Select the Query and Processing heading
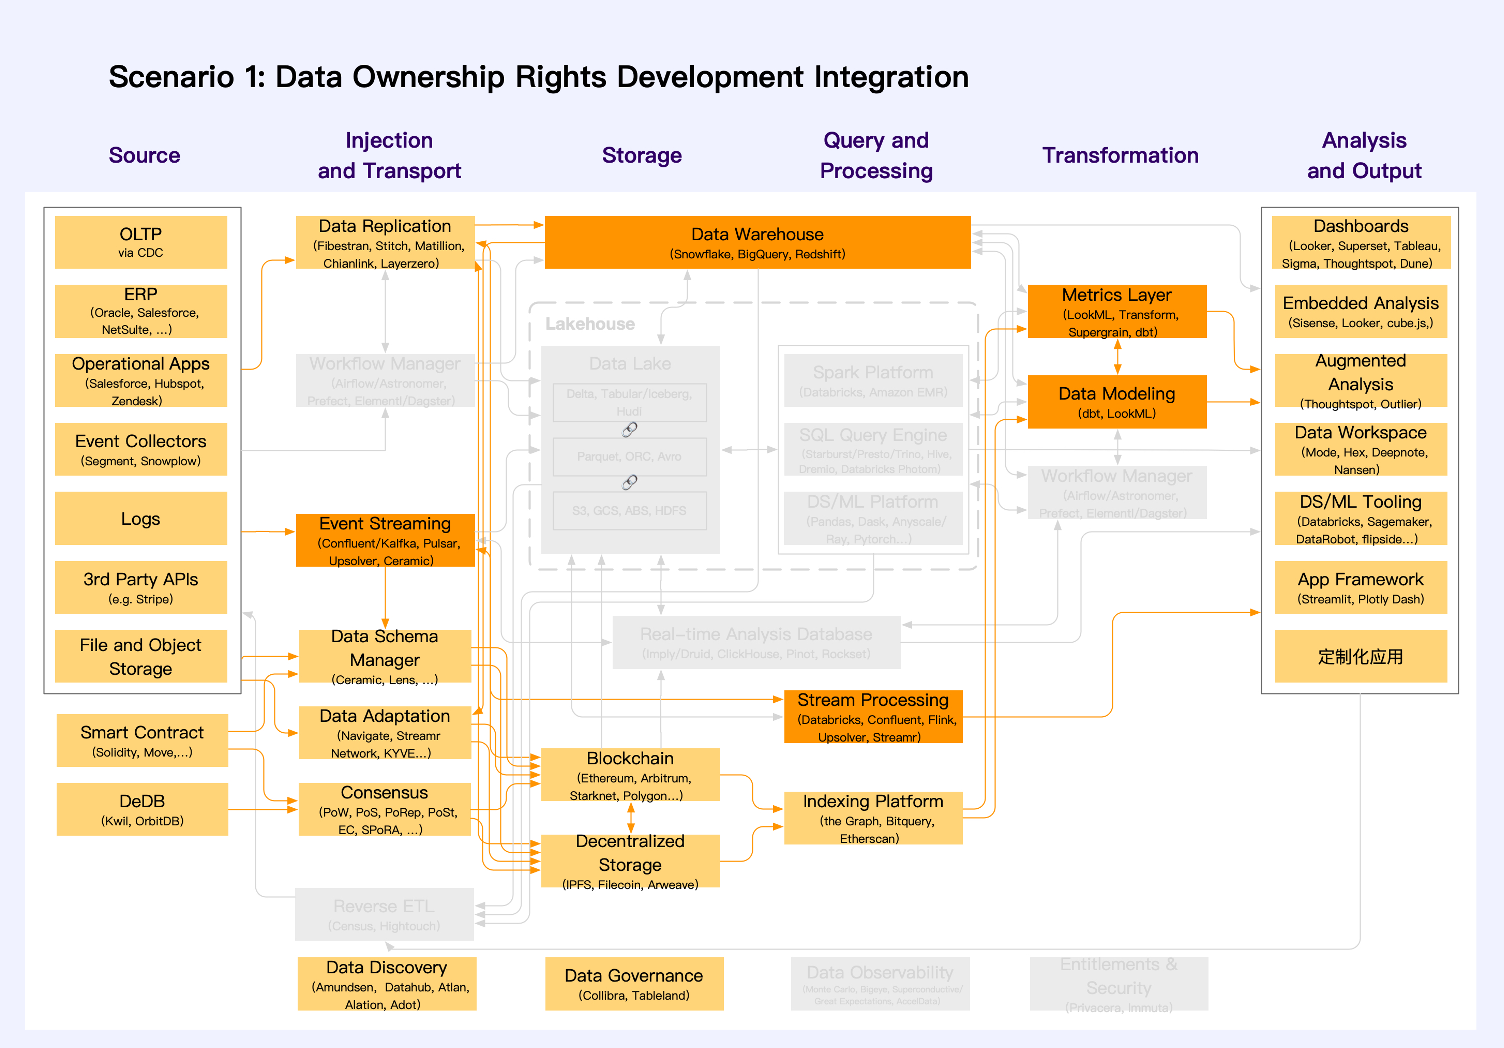This screenshot has height=1048, width=1504. tap(876, 155)
